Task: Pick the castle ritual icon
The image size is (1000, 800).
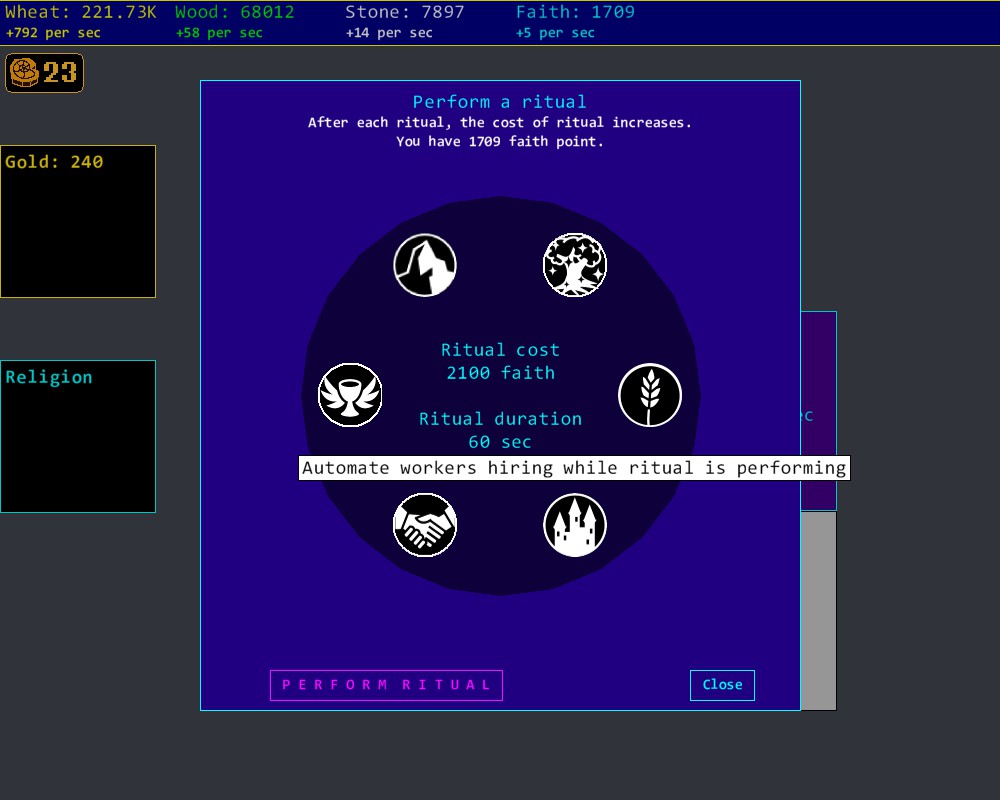Action: [x=575, y=525]
